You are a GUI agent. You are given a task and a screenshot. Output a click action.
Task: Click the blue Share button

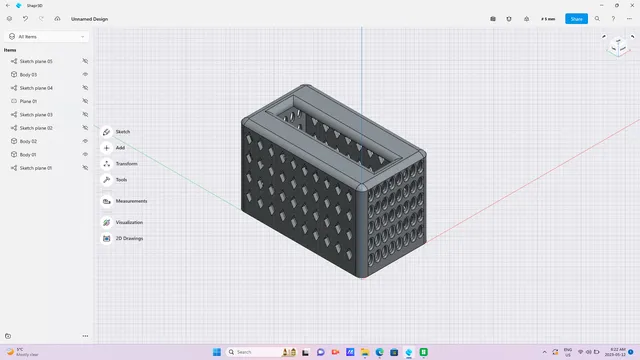pos(576,19)
